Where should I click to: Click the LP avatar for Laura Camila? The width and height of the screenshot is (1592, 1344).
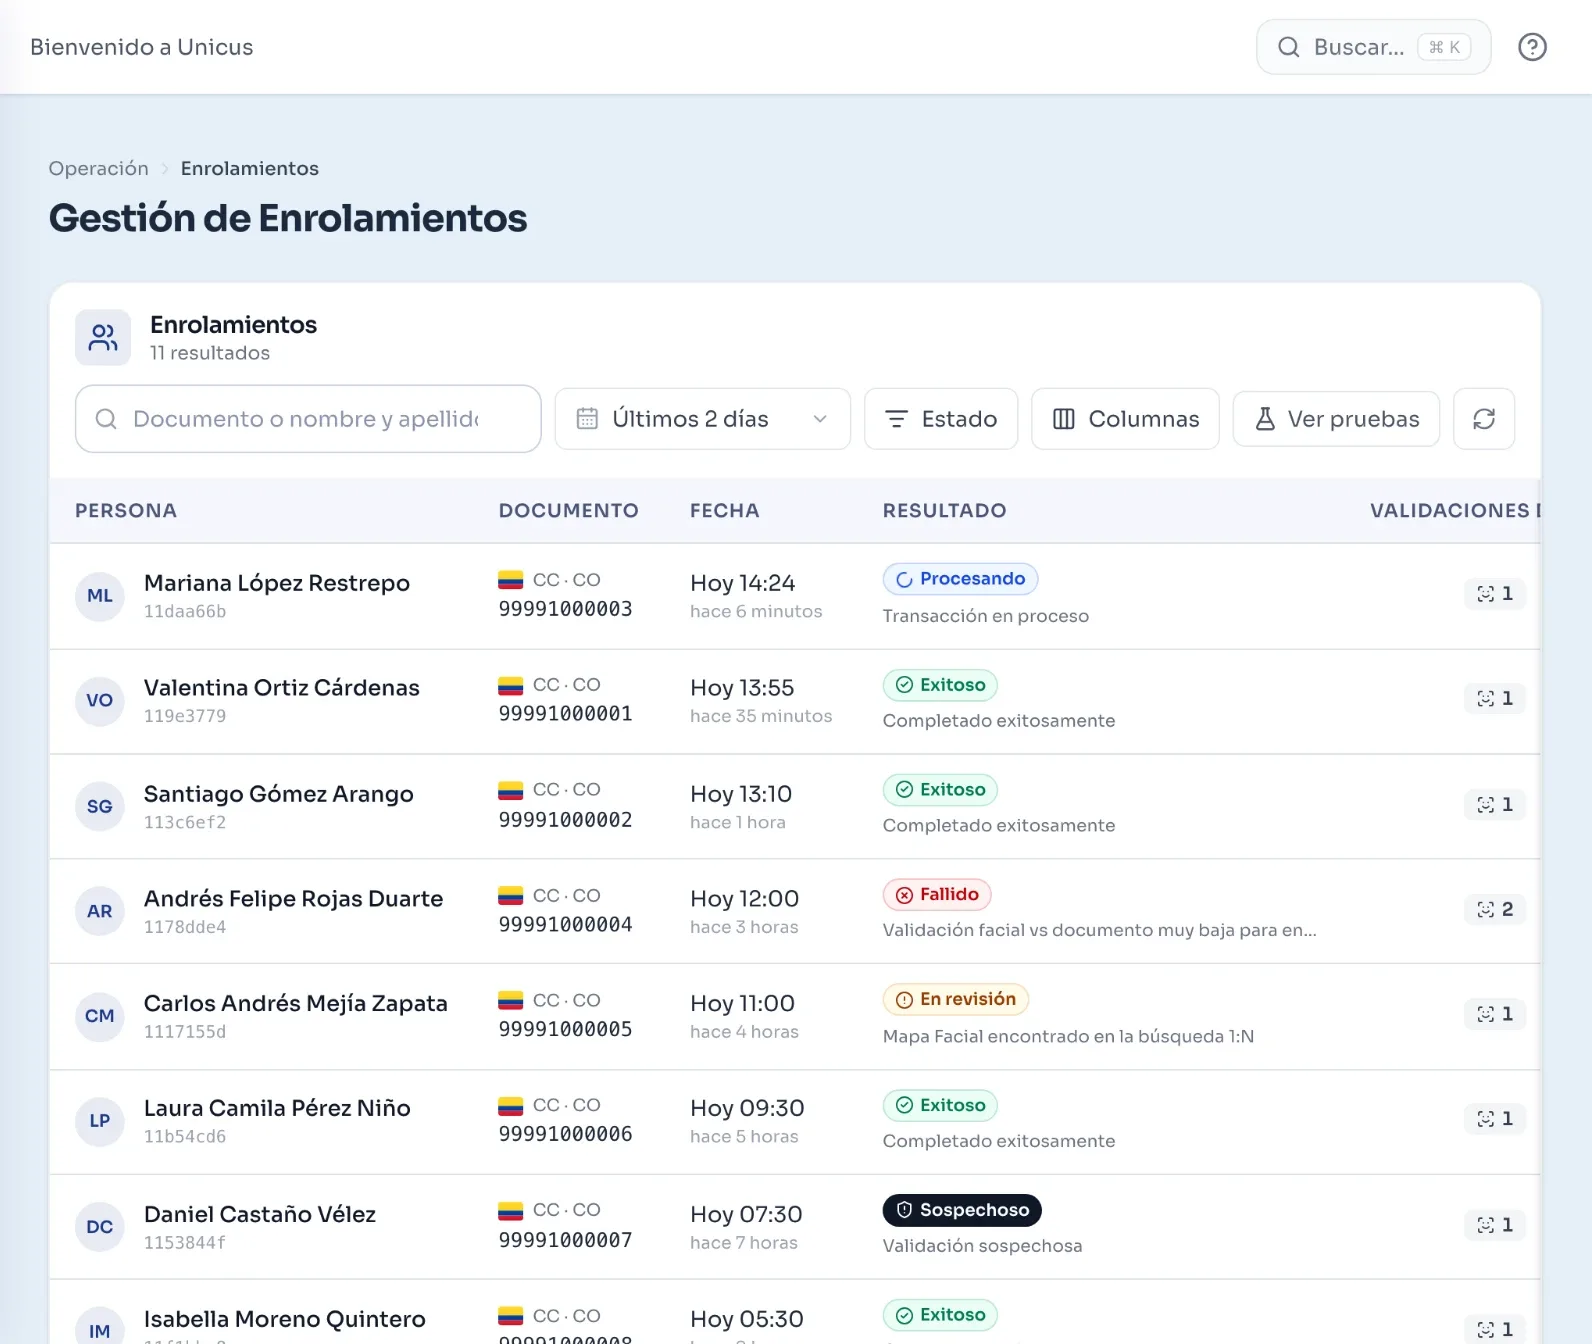(x=100, y=1122)
